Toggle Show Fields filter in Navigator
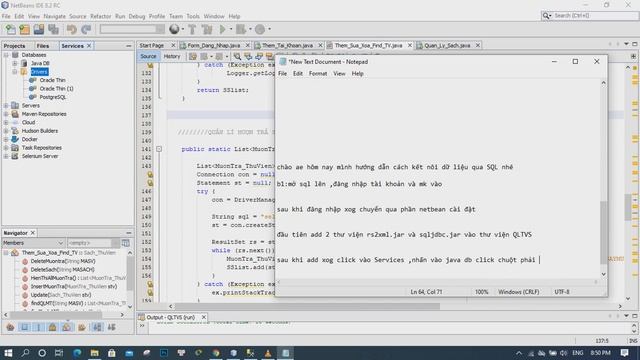 coord(24,327)
